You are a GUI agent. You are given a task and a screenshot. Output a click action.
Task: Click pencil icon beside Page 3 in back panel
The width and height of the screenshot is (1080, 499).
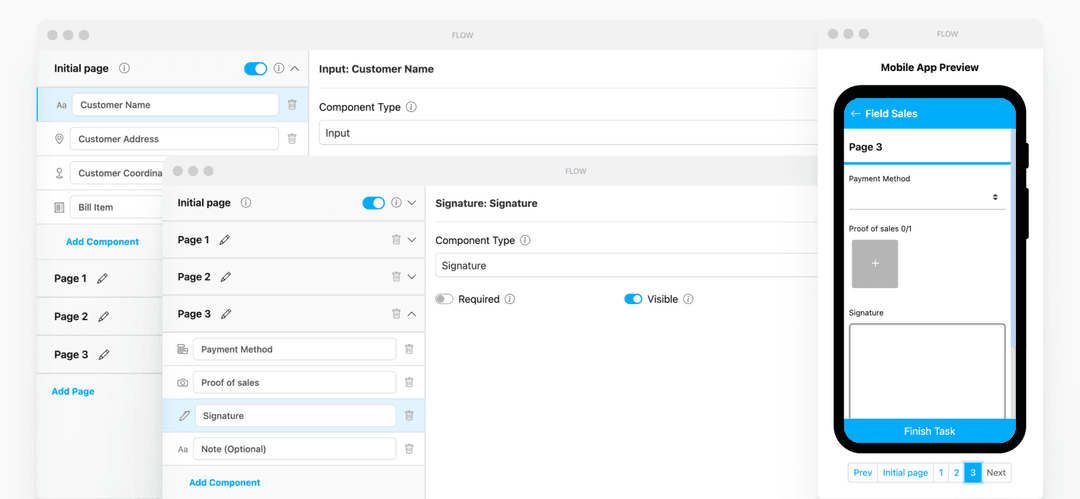coord(104,355)
